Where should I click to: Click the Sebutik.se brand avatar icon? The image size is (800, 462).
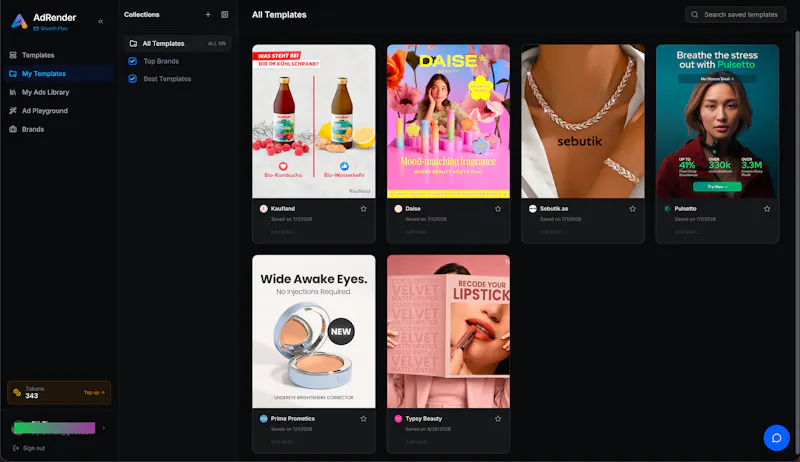pos(533,209)
